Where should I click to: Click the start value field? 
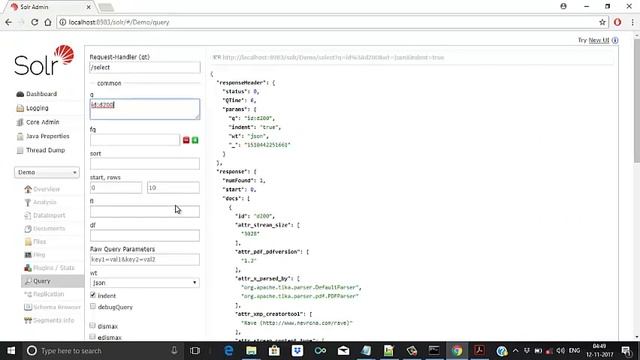tap(116, 188)
